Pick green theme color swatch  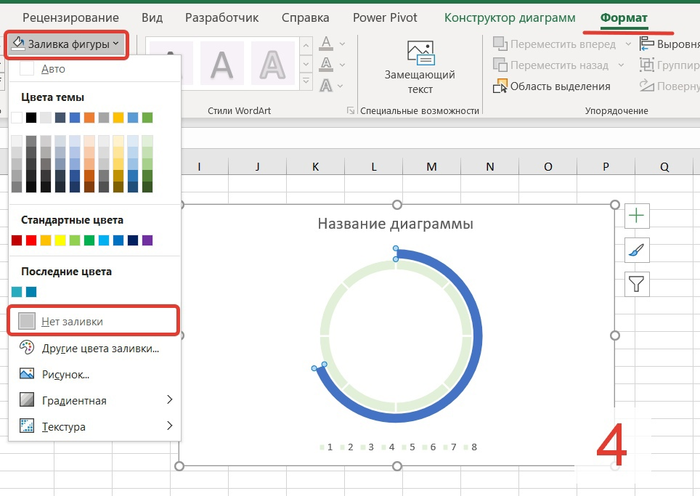coord(147,118)
